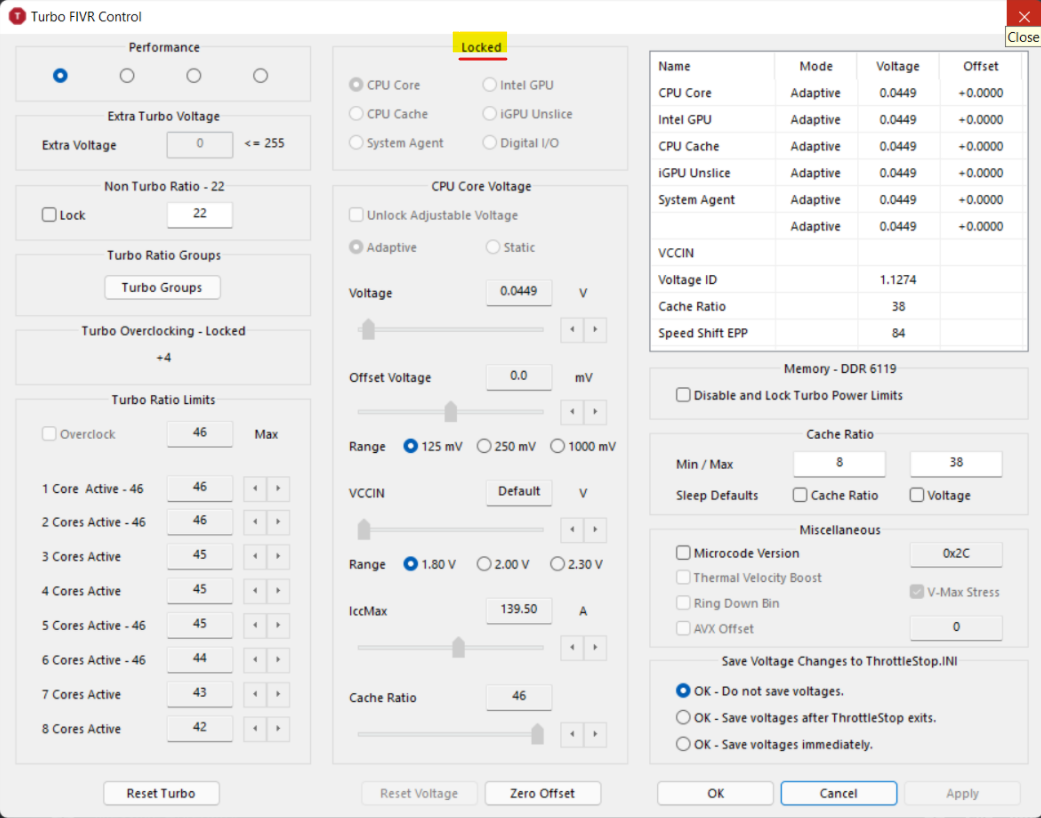Increase 5 Cores Active ratio with right arrow
The width and height of the screenshot is (1041, 818).
278,625
